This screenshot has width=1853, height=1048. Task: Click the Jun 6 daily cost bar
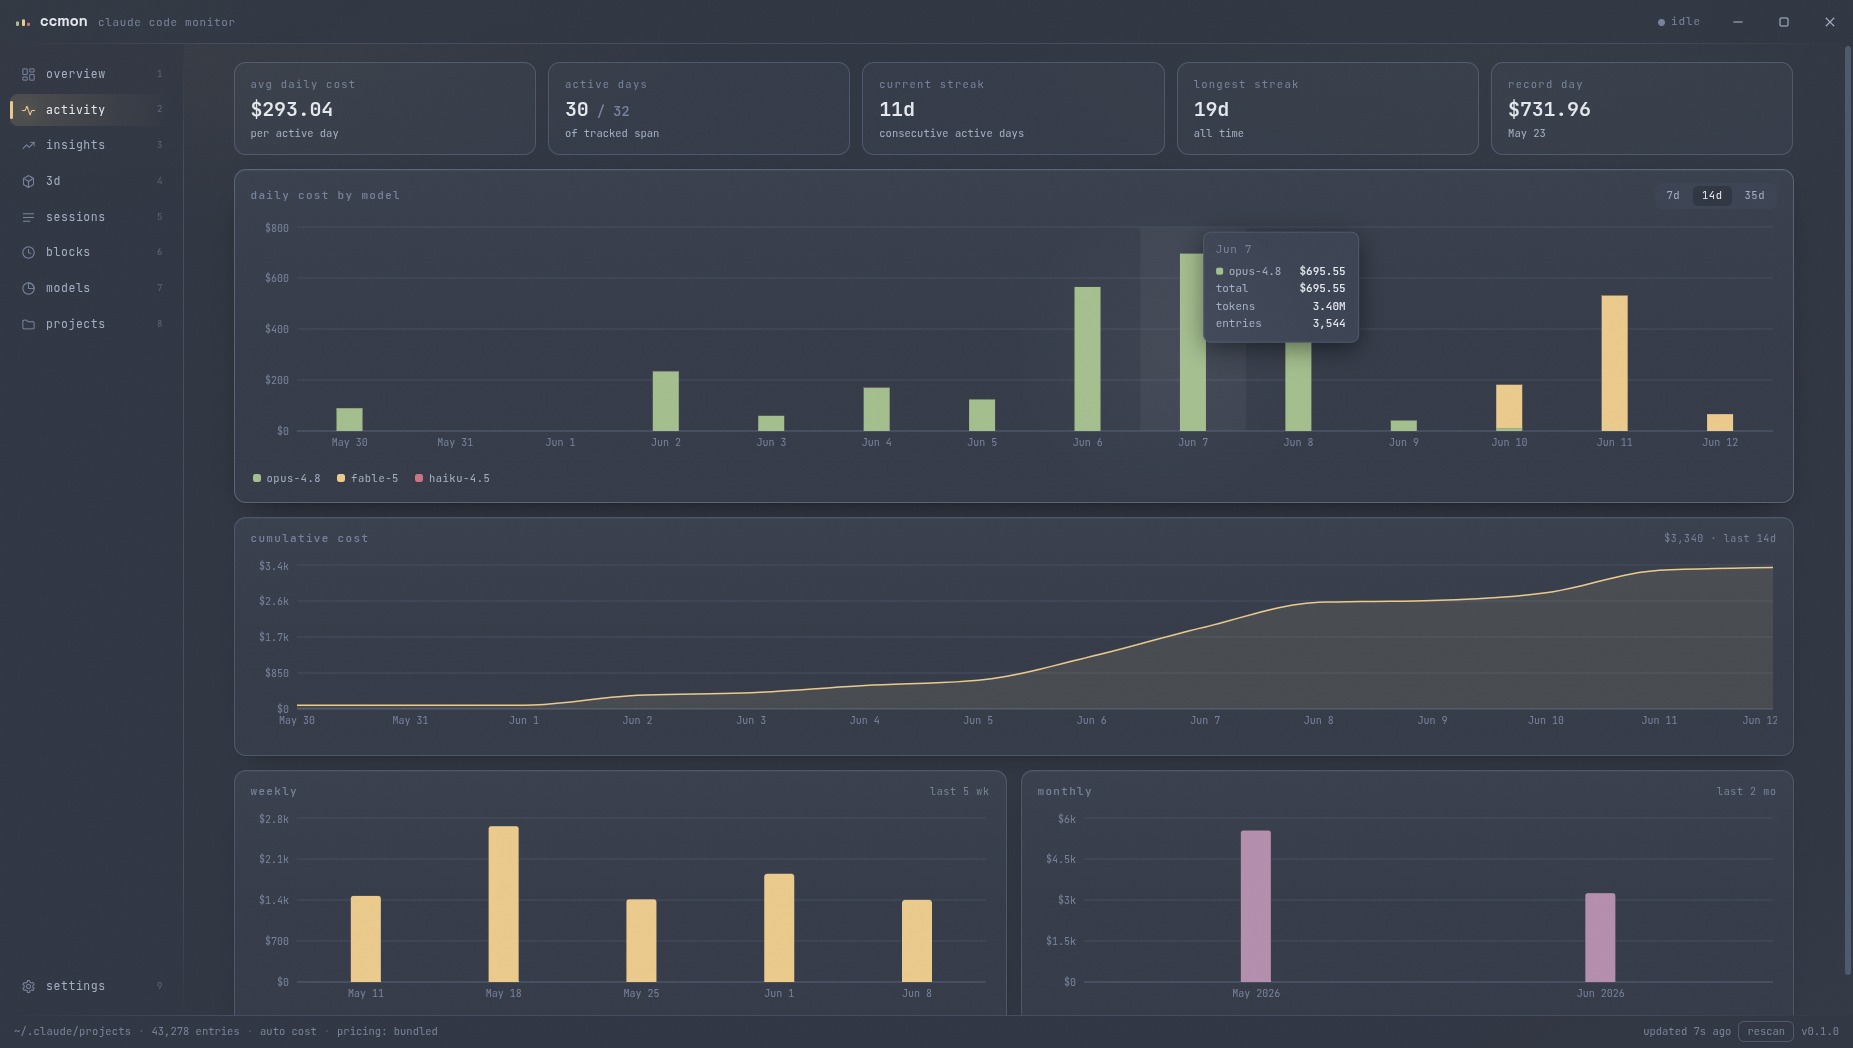[x=1087, y=359]
